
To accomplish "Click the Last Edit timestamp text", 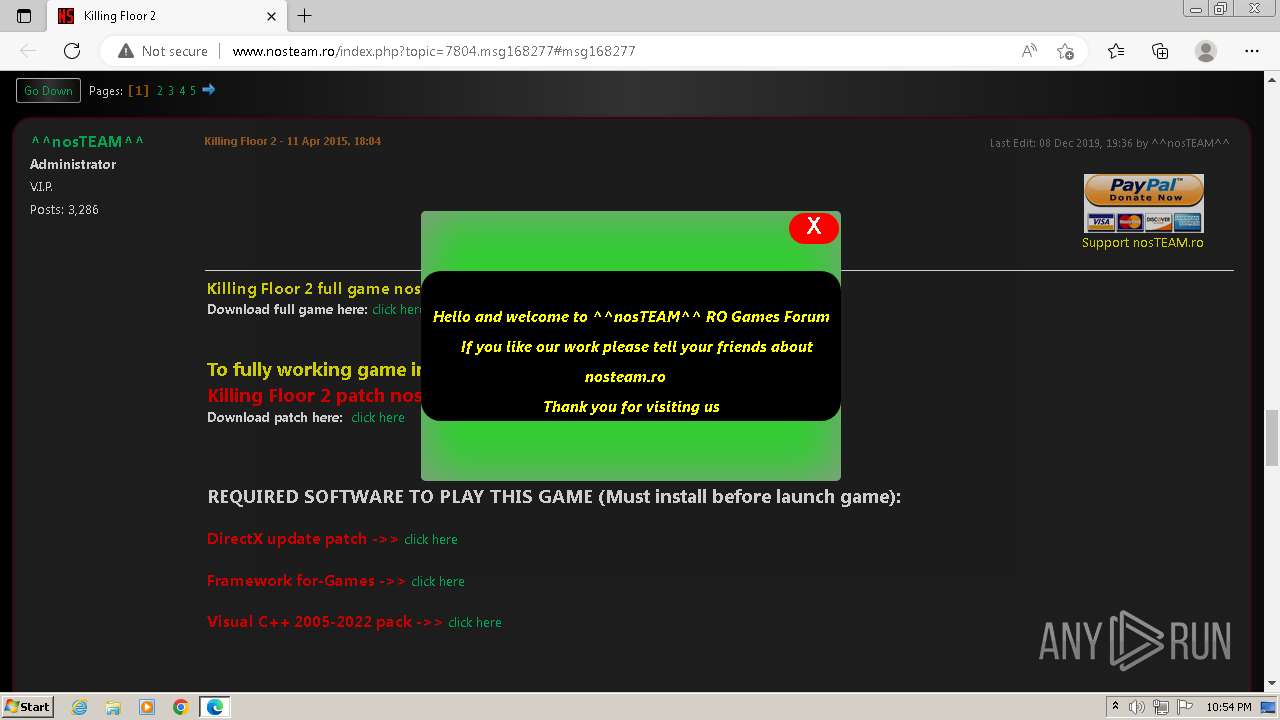I will coord(1110,143).
